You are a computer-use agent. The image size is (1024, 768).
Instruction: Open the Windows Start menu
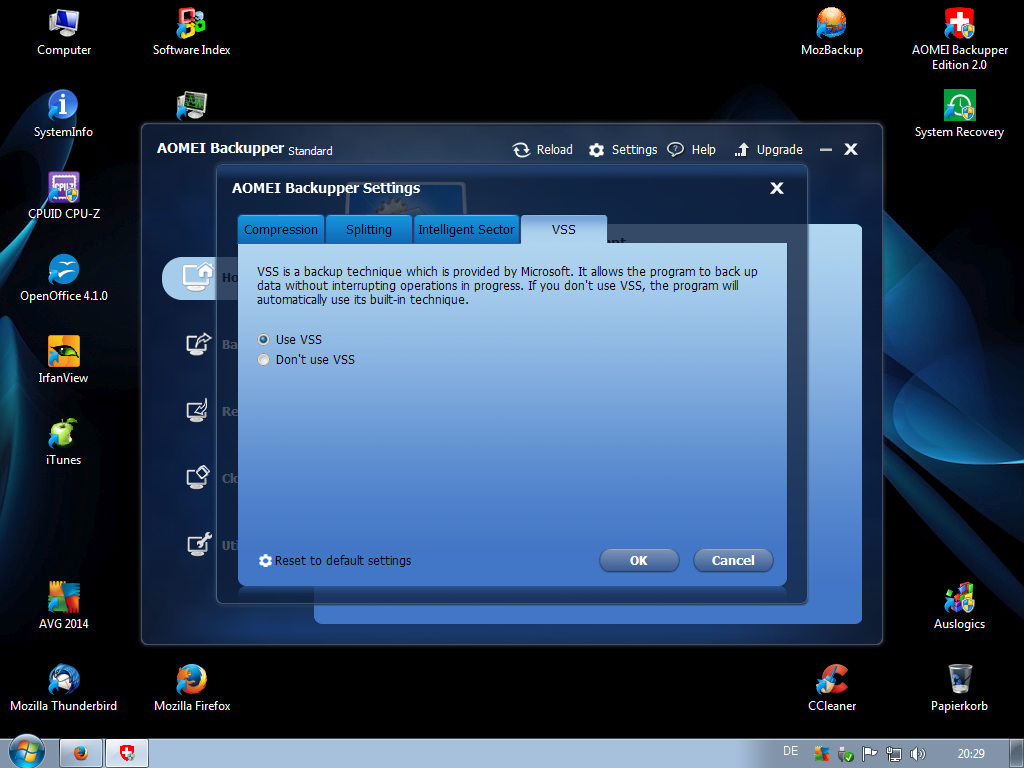[x=26, y=753]
